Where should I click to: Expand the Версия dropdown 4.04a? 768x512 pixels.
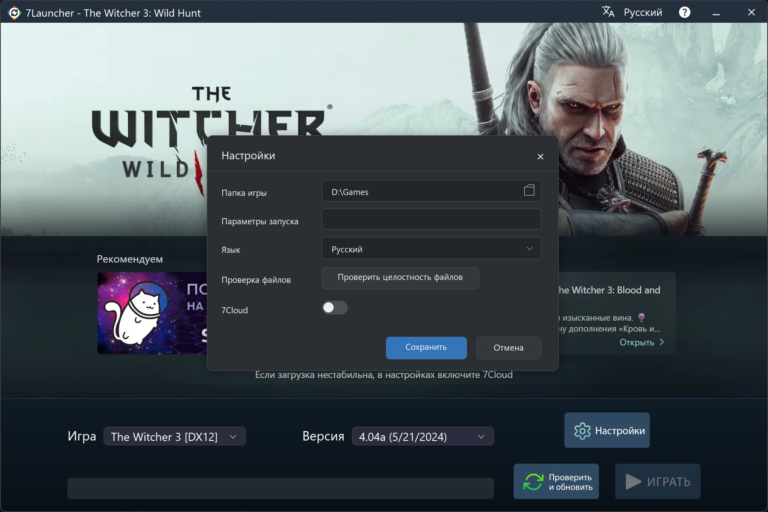tap(423, 437)
